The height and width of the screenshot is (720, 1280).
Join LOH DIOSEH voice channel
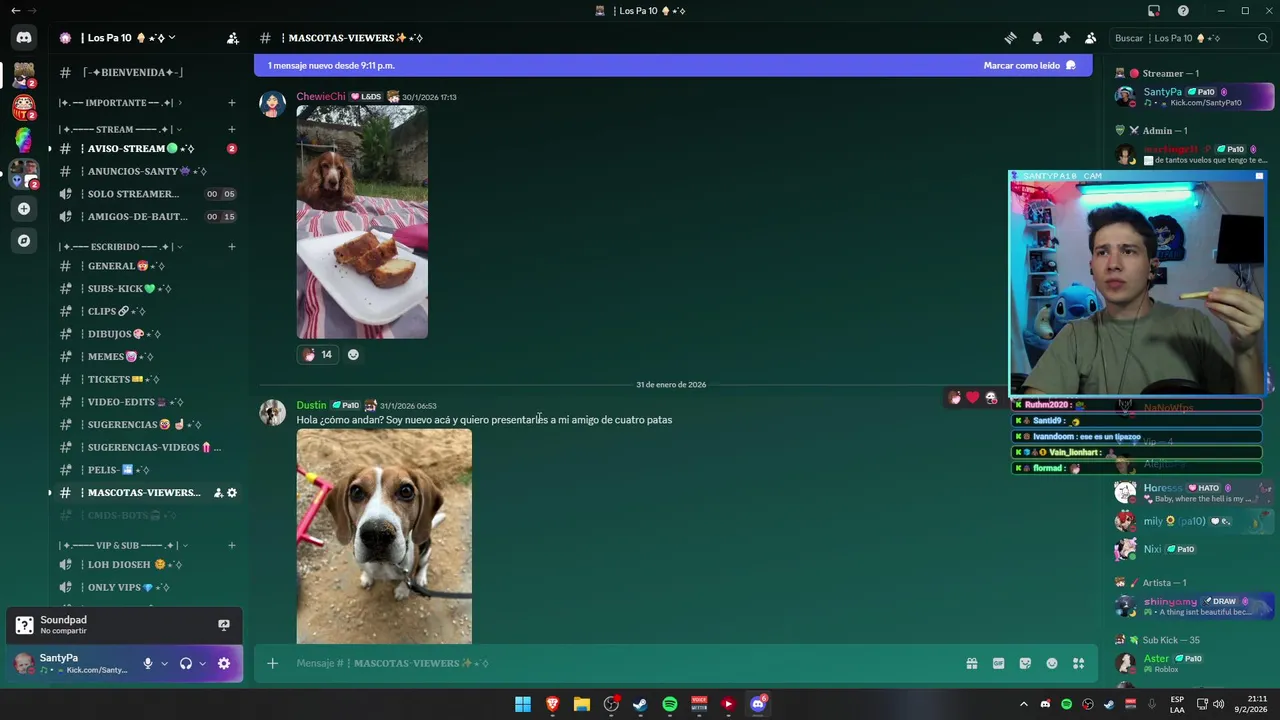coord(148,564)
